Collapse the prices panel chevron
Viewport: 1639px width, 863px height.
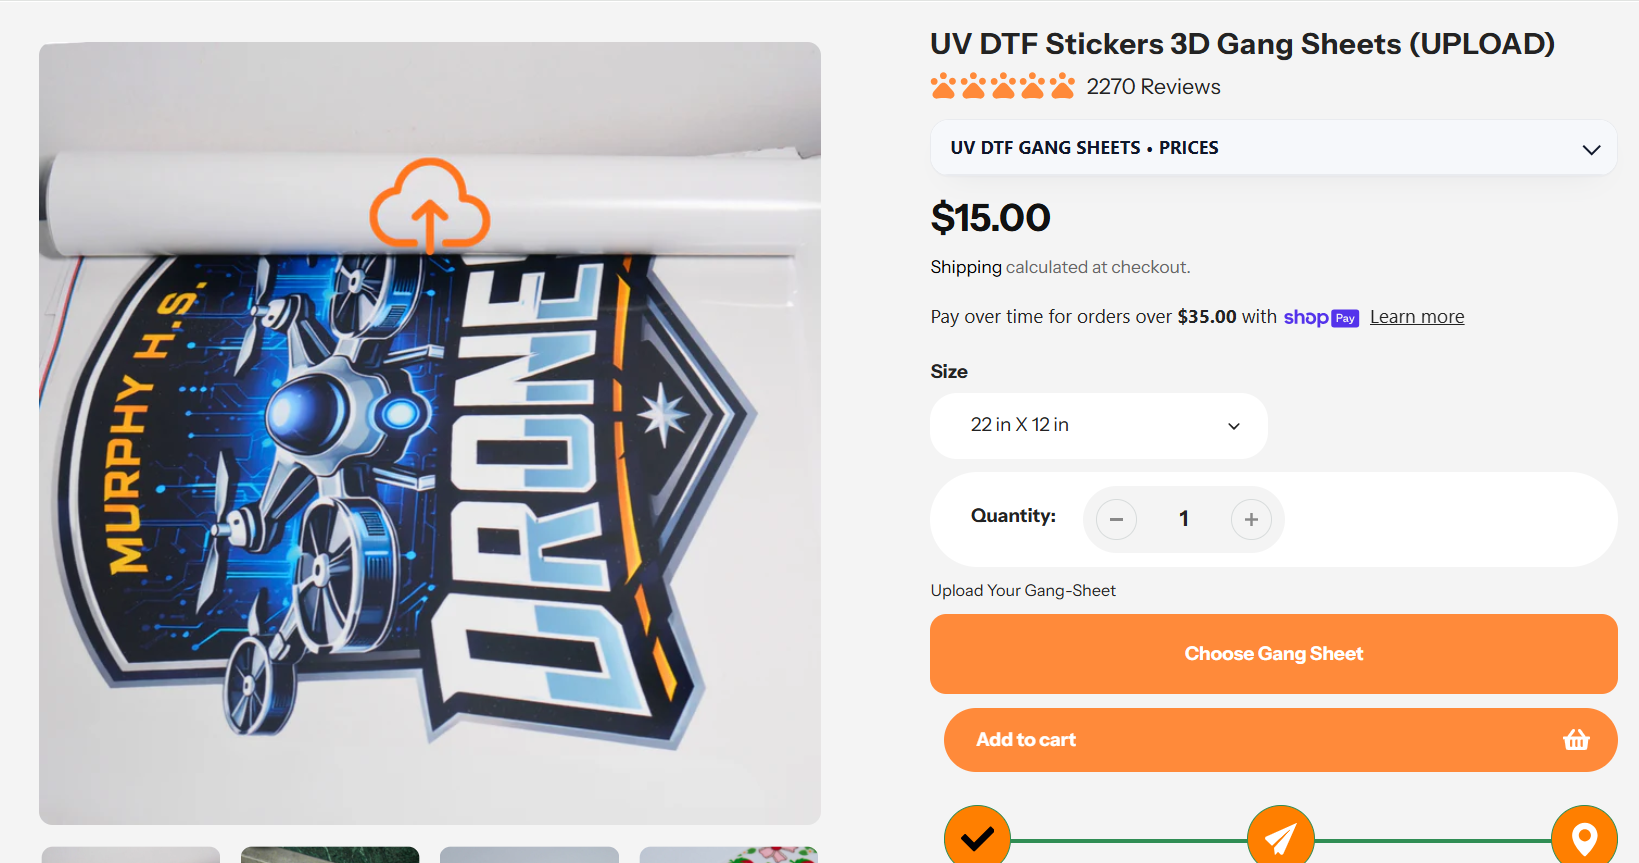click(x=1592, y=148)
